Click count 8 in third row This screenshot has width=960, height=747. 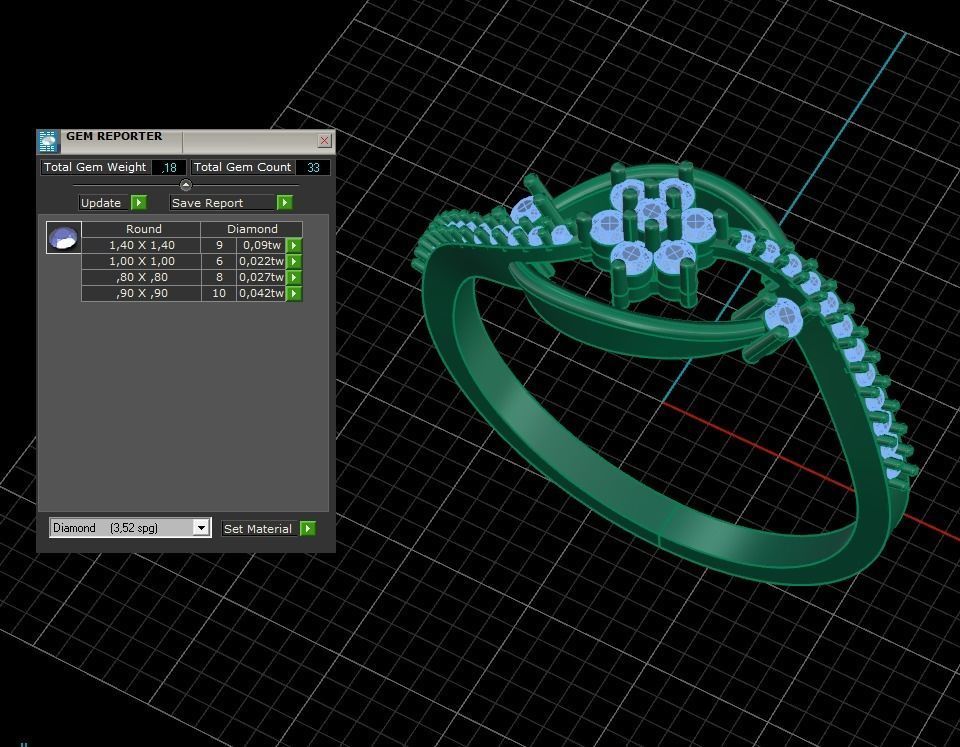[x=219, y=277]
